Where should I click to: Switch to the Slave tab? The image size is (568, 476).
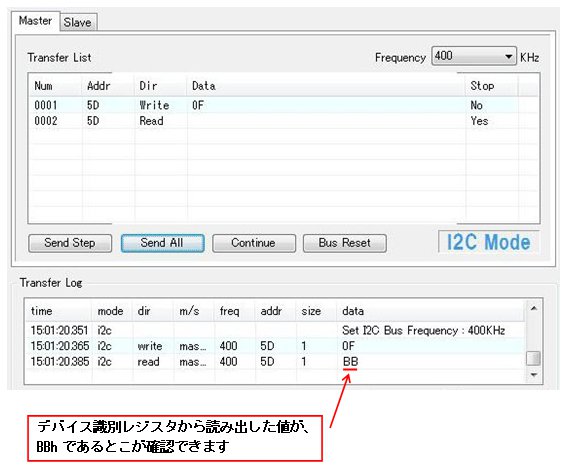pos(78,22)
